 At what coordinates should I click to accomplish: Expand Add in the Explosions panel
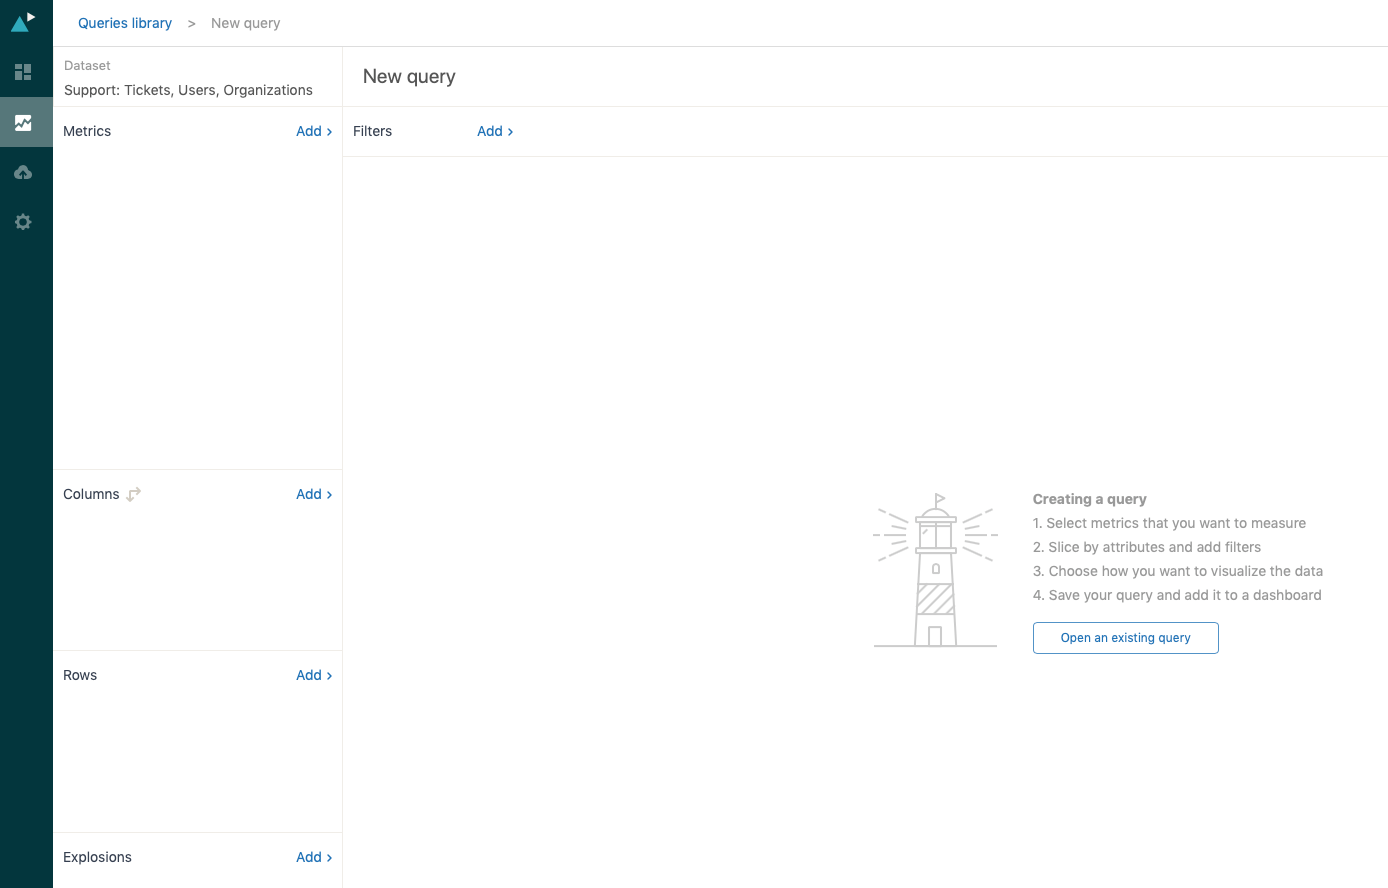point(313,857)
